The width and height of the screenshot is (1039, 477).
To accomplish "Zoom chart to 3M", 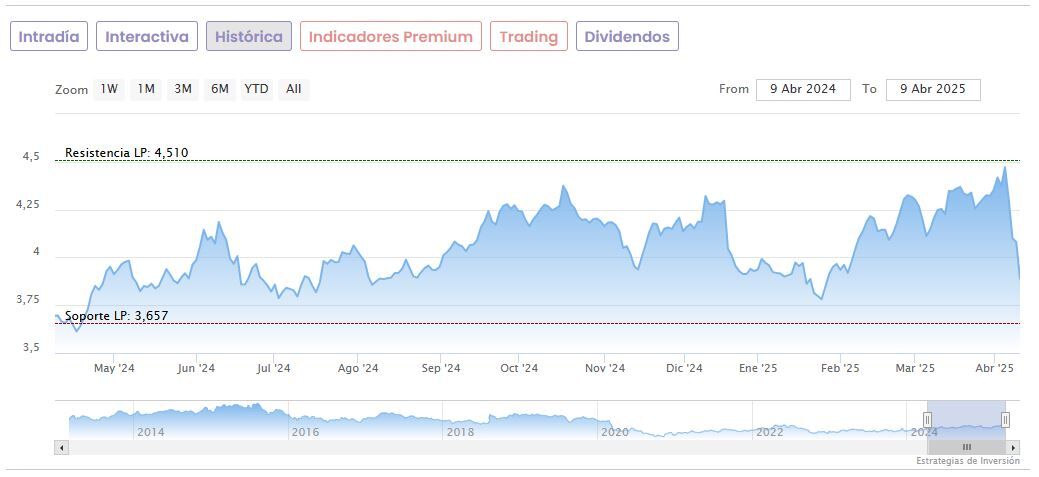I will (x=183, y=89).
